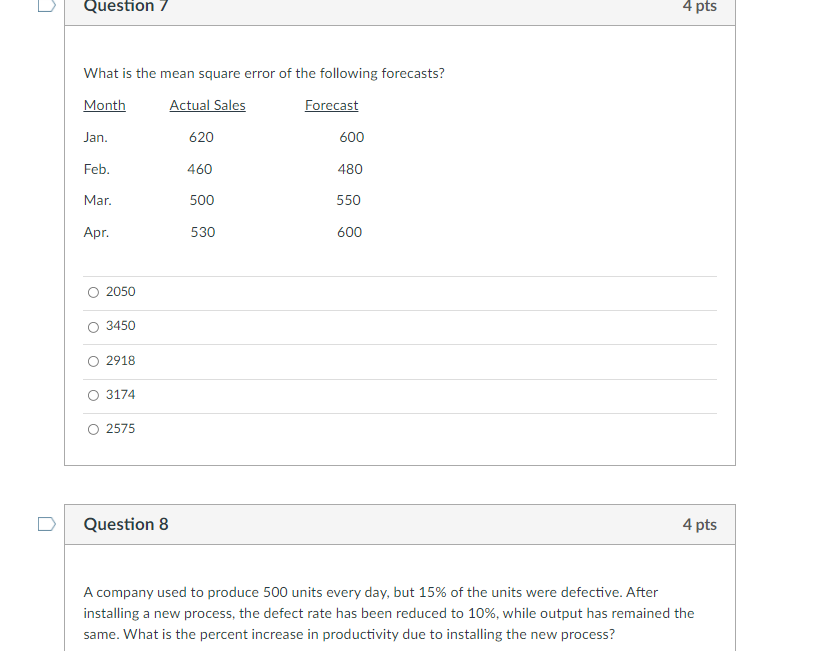Click the Question 7 heading
The image size is (821, 651).
point(126,6)
